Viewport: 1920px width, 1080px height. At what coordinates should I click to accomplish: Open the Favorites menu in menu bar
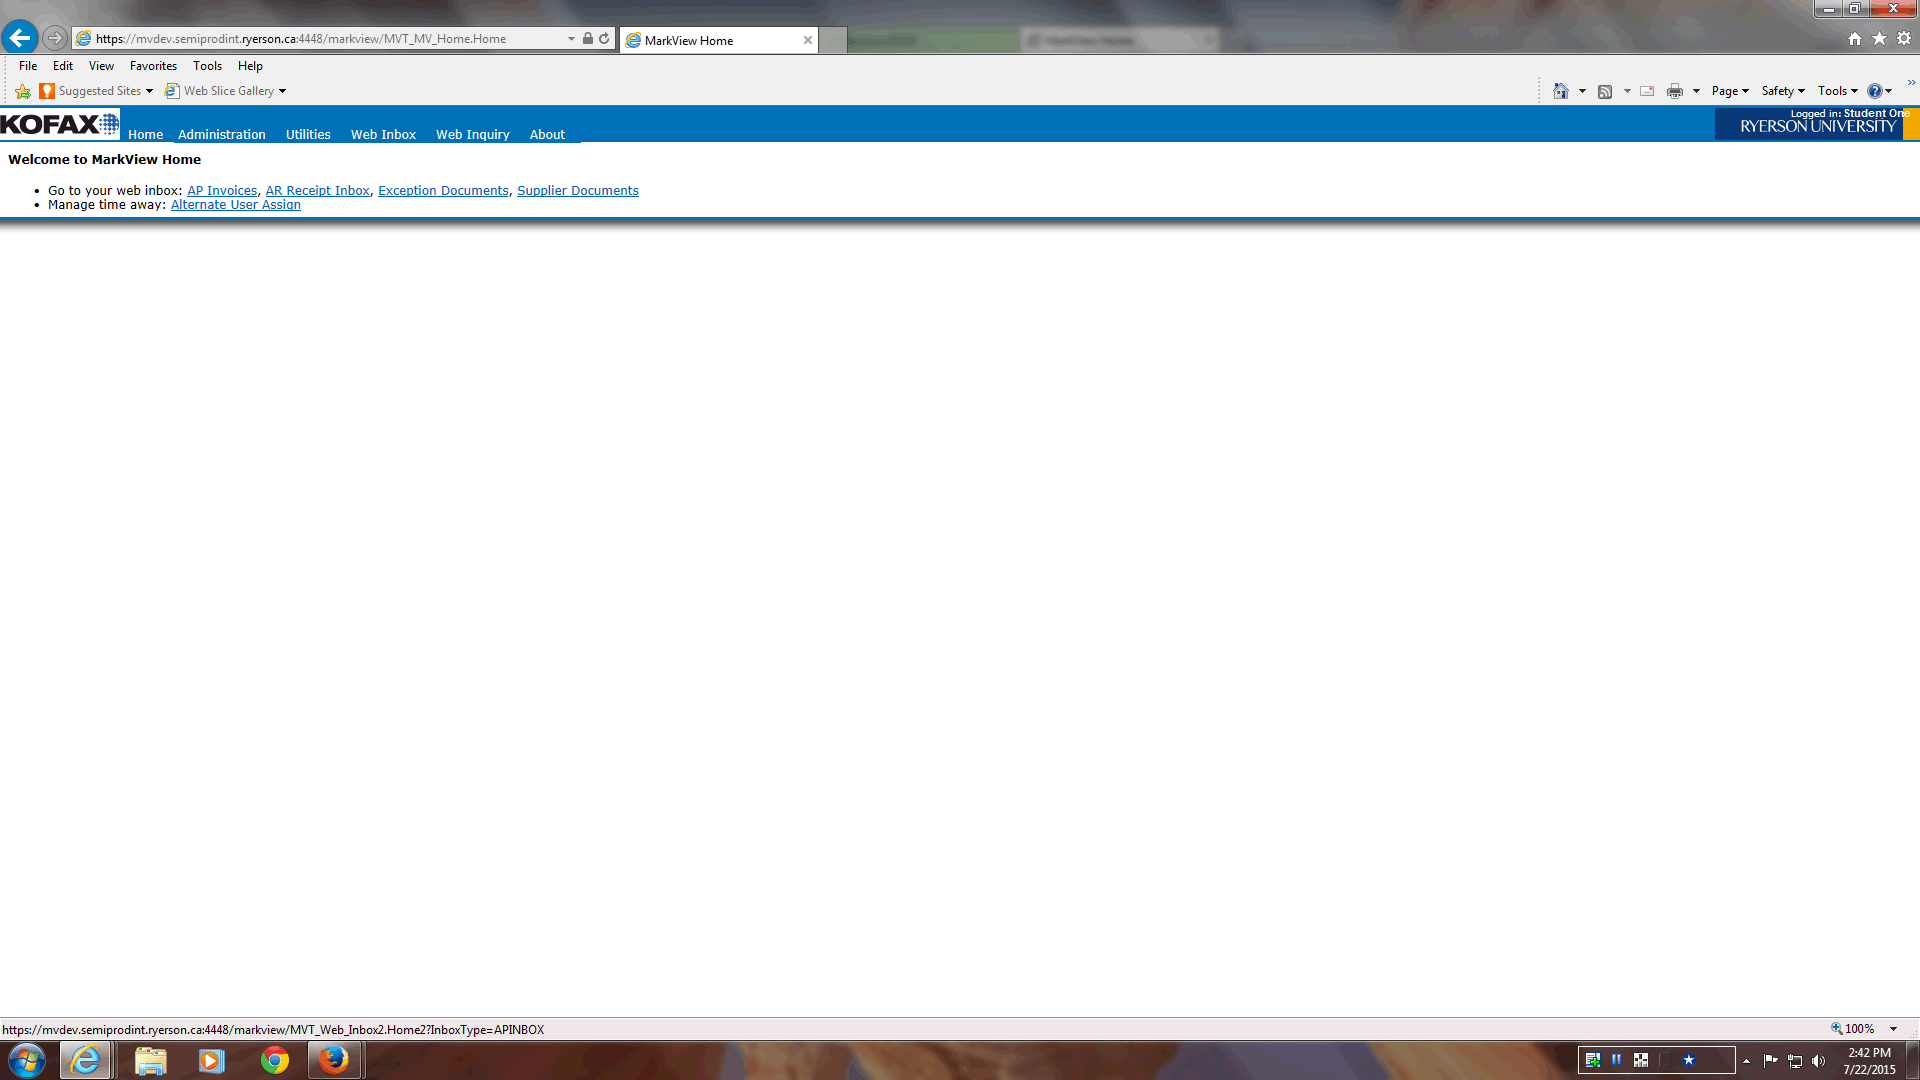point(153,66)
